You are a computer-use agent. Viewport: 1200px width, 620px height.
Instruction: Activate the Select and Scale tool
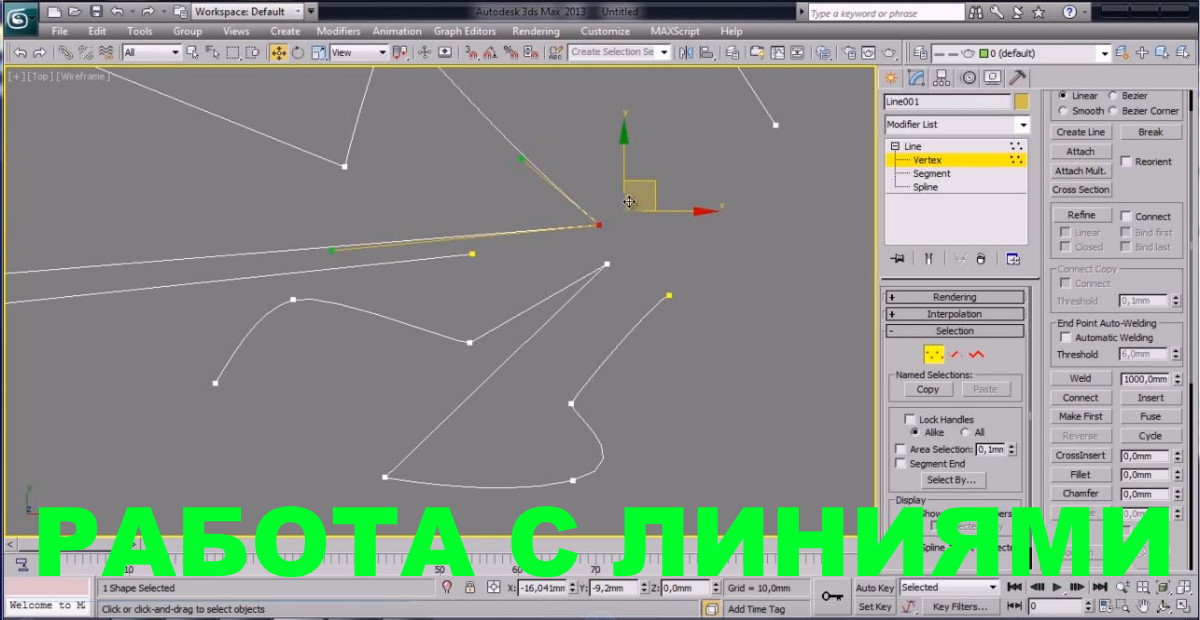tap(320, 52)
